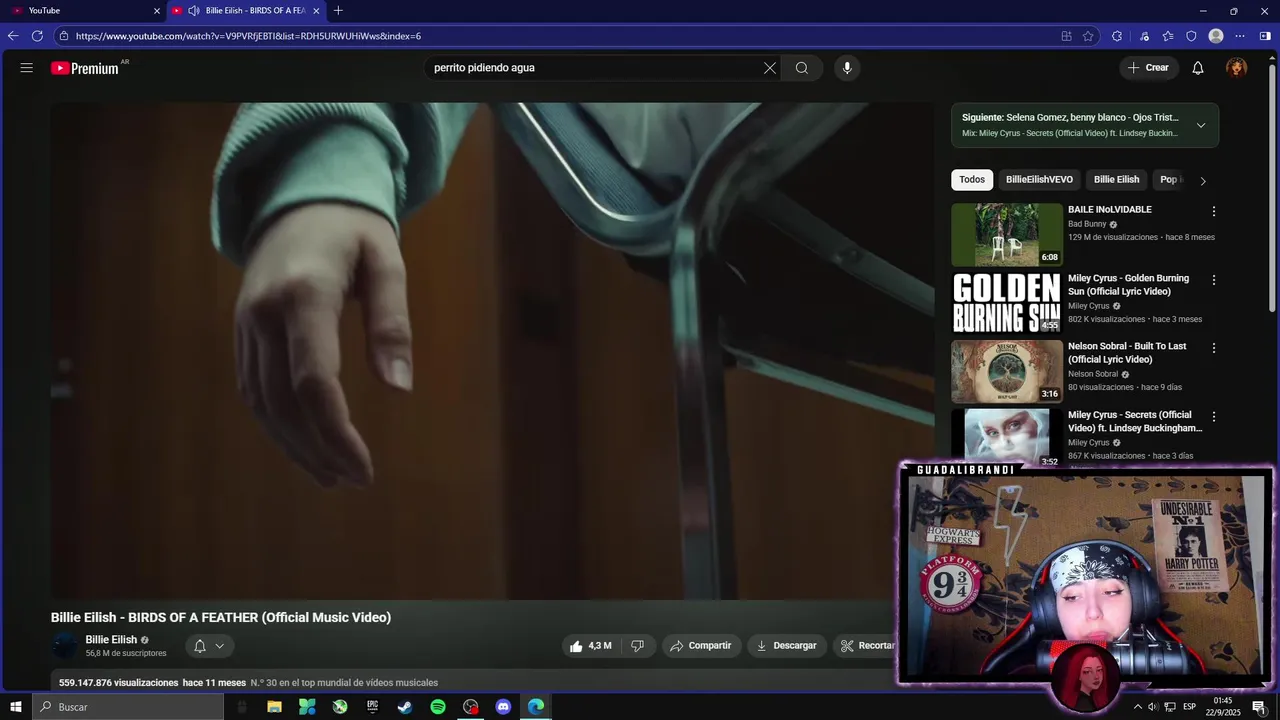Click the Crear button

[1148, 68]
